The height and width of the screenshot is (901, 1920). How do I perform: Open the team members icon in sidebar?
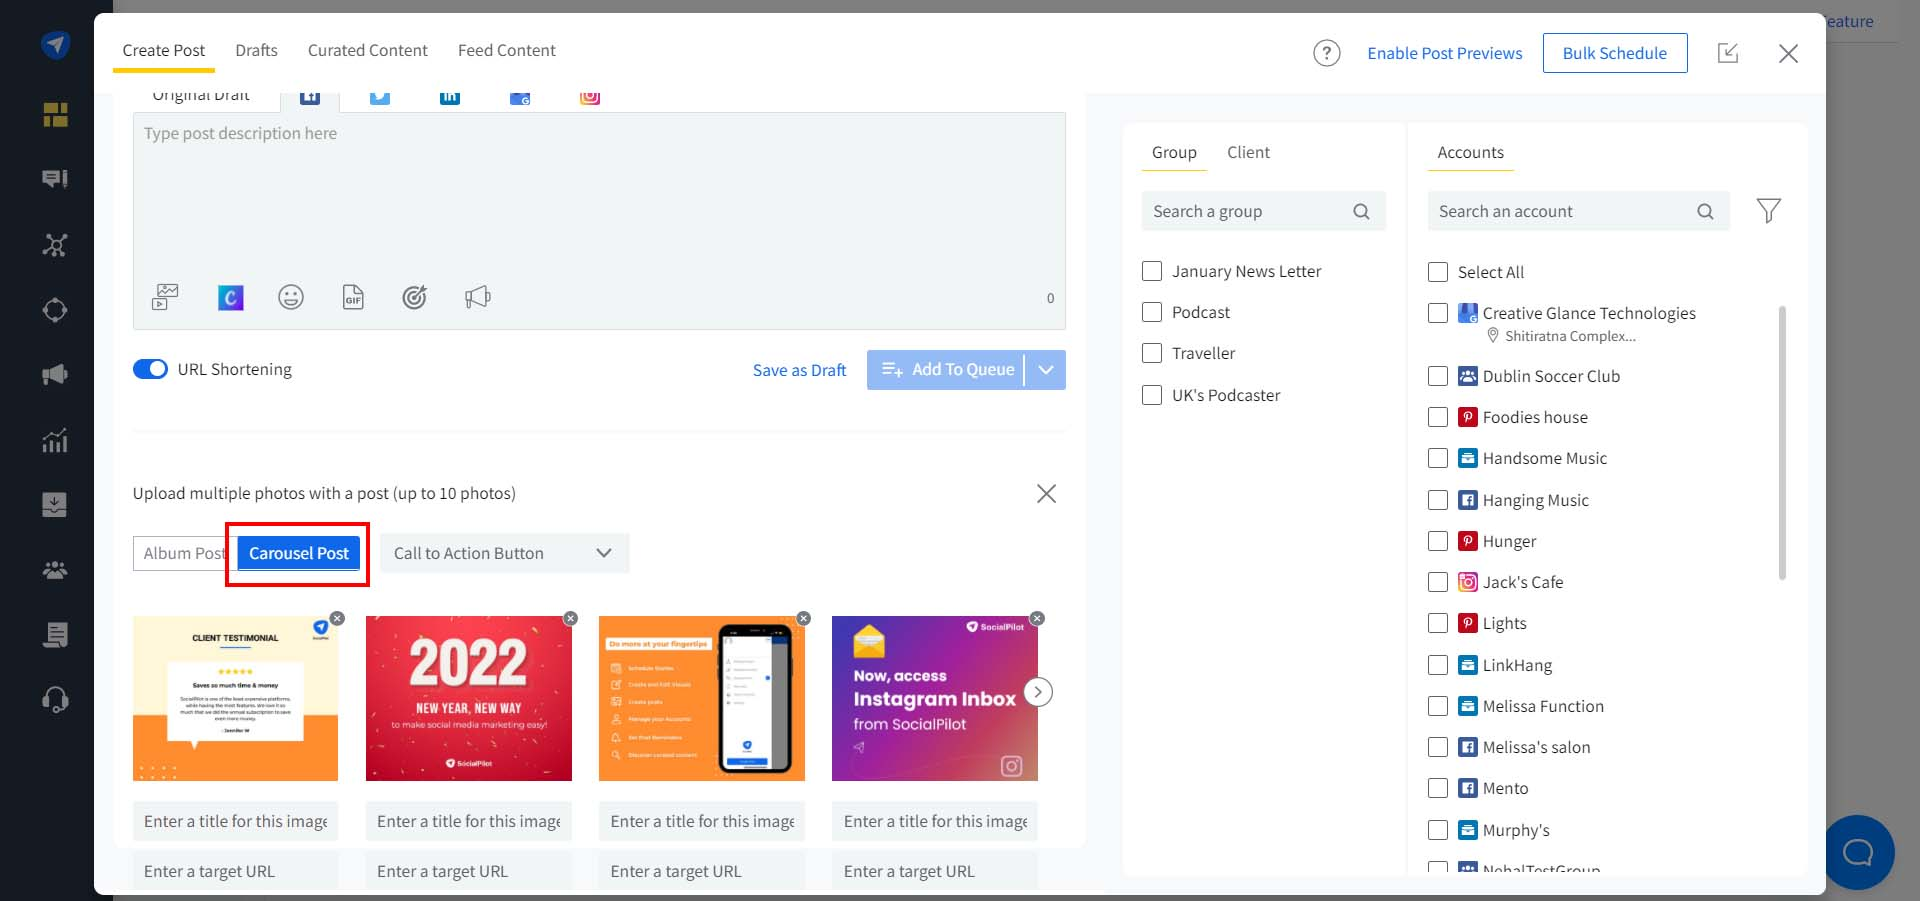[55, 570]
